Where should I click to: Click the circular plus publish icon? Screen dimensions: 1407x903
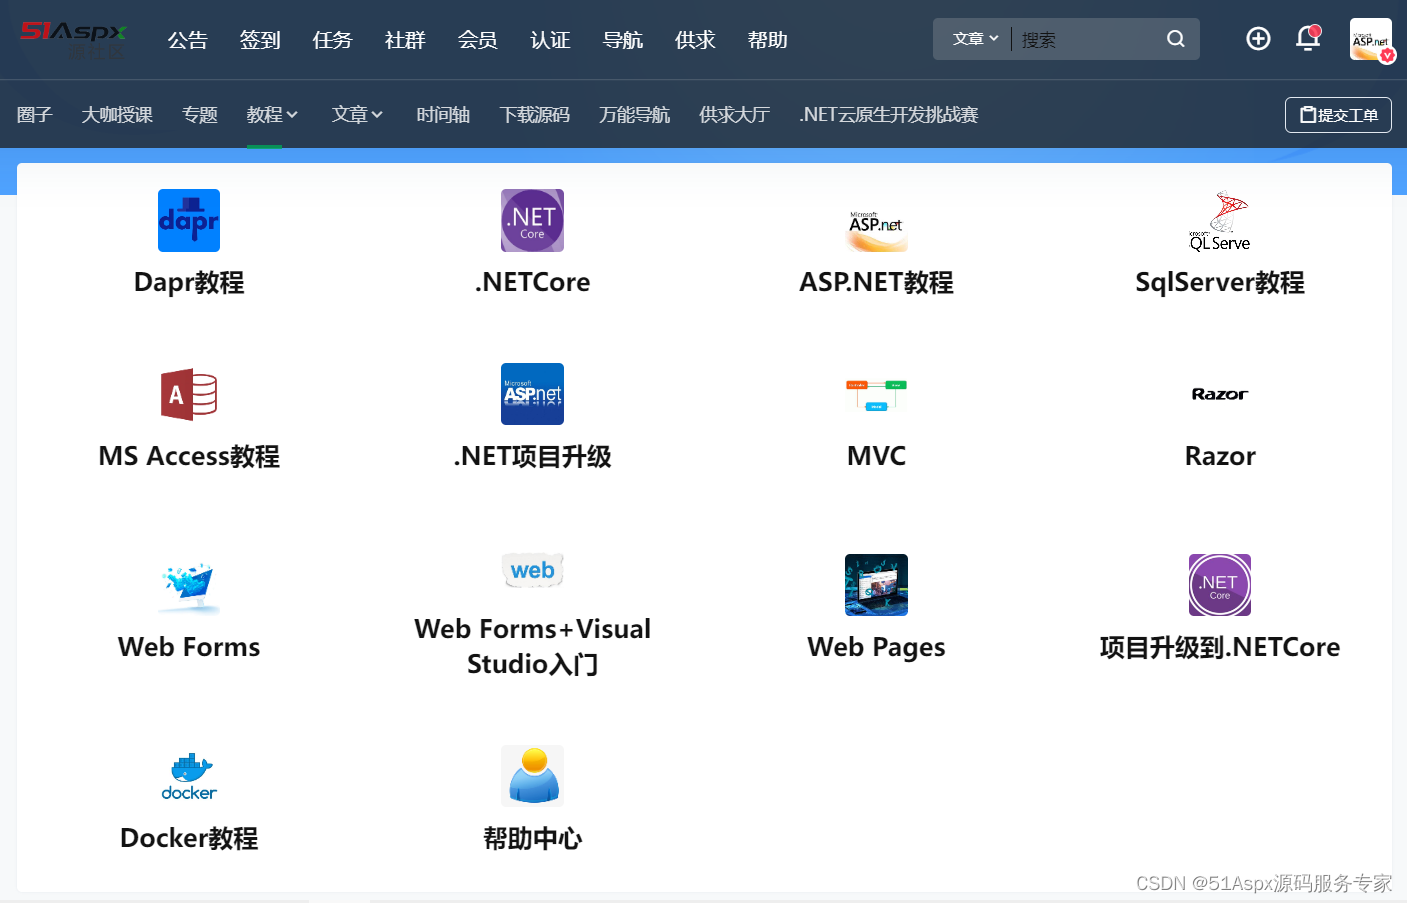tap(1258, 39)
